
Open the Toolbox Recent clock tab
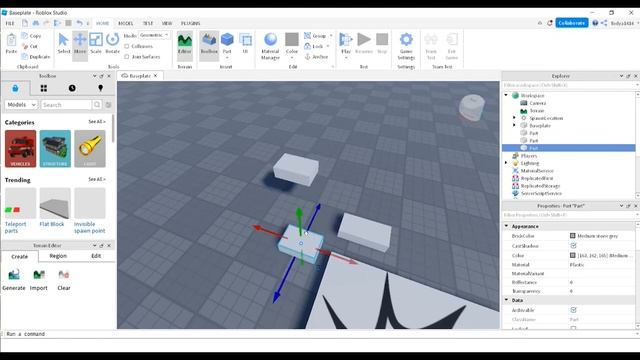(x=72, y=88)
